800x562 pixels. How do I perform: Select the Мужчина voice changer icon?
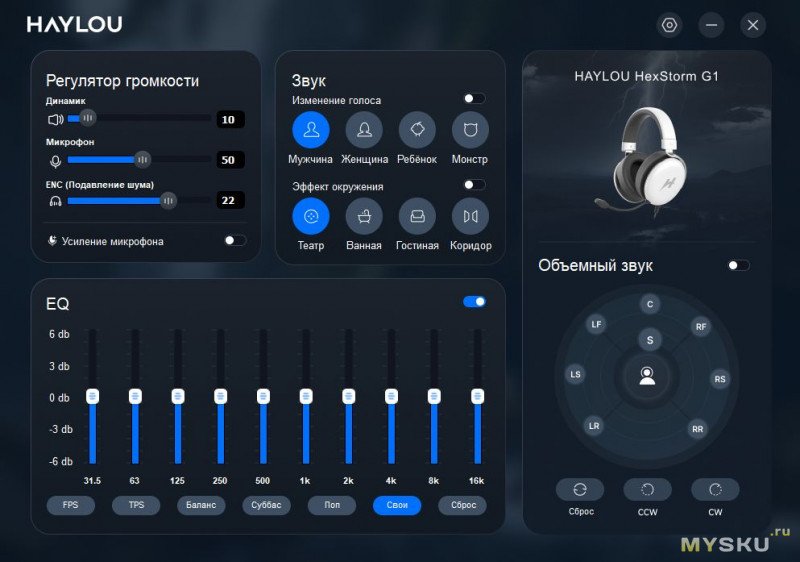click(310, 130)
